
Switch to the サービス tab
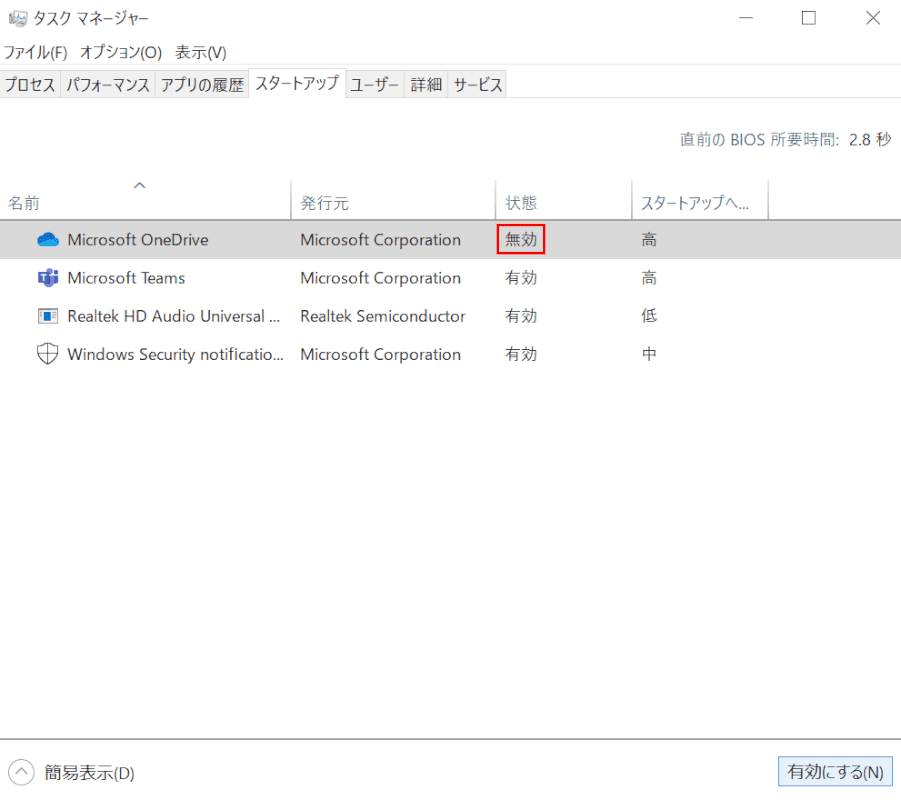point(478,84)
